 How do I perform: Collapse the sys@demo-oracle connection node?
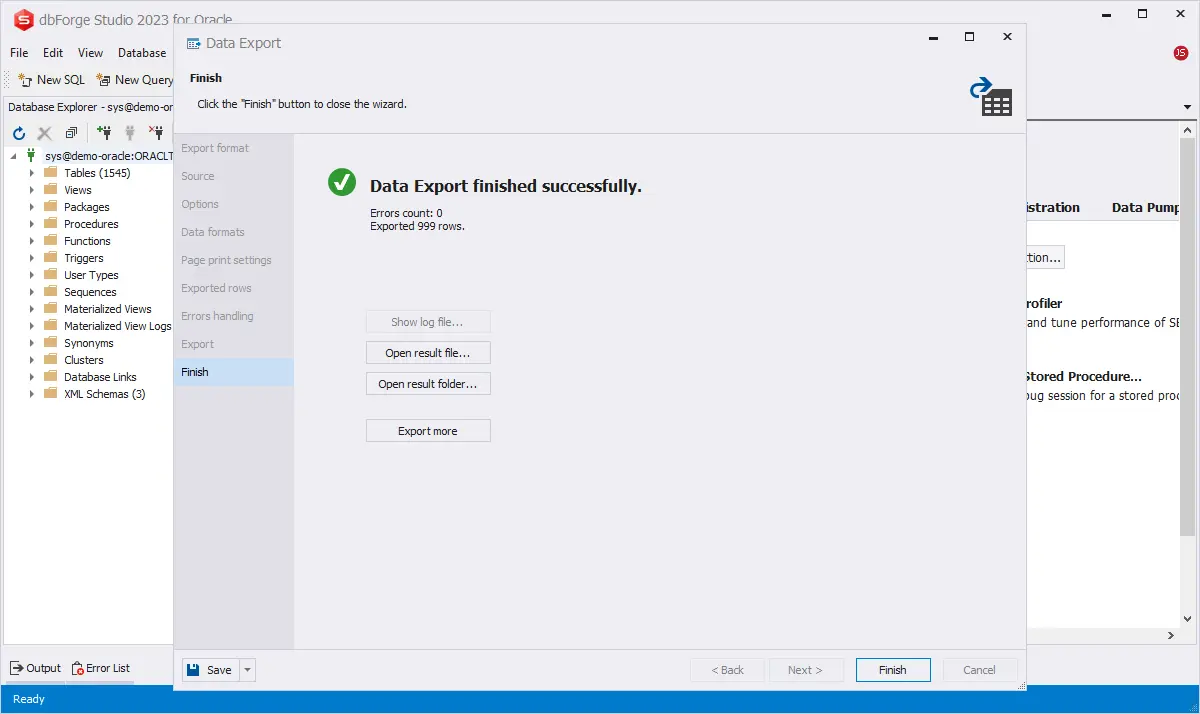tap(13, 156)
